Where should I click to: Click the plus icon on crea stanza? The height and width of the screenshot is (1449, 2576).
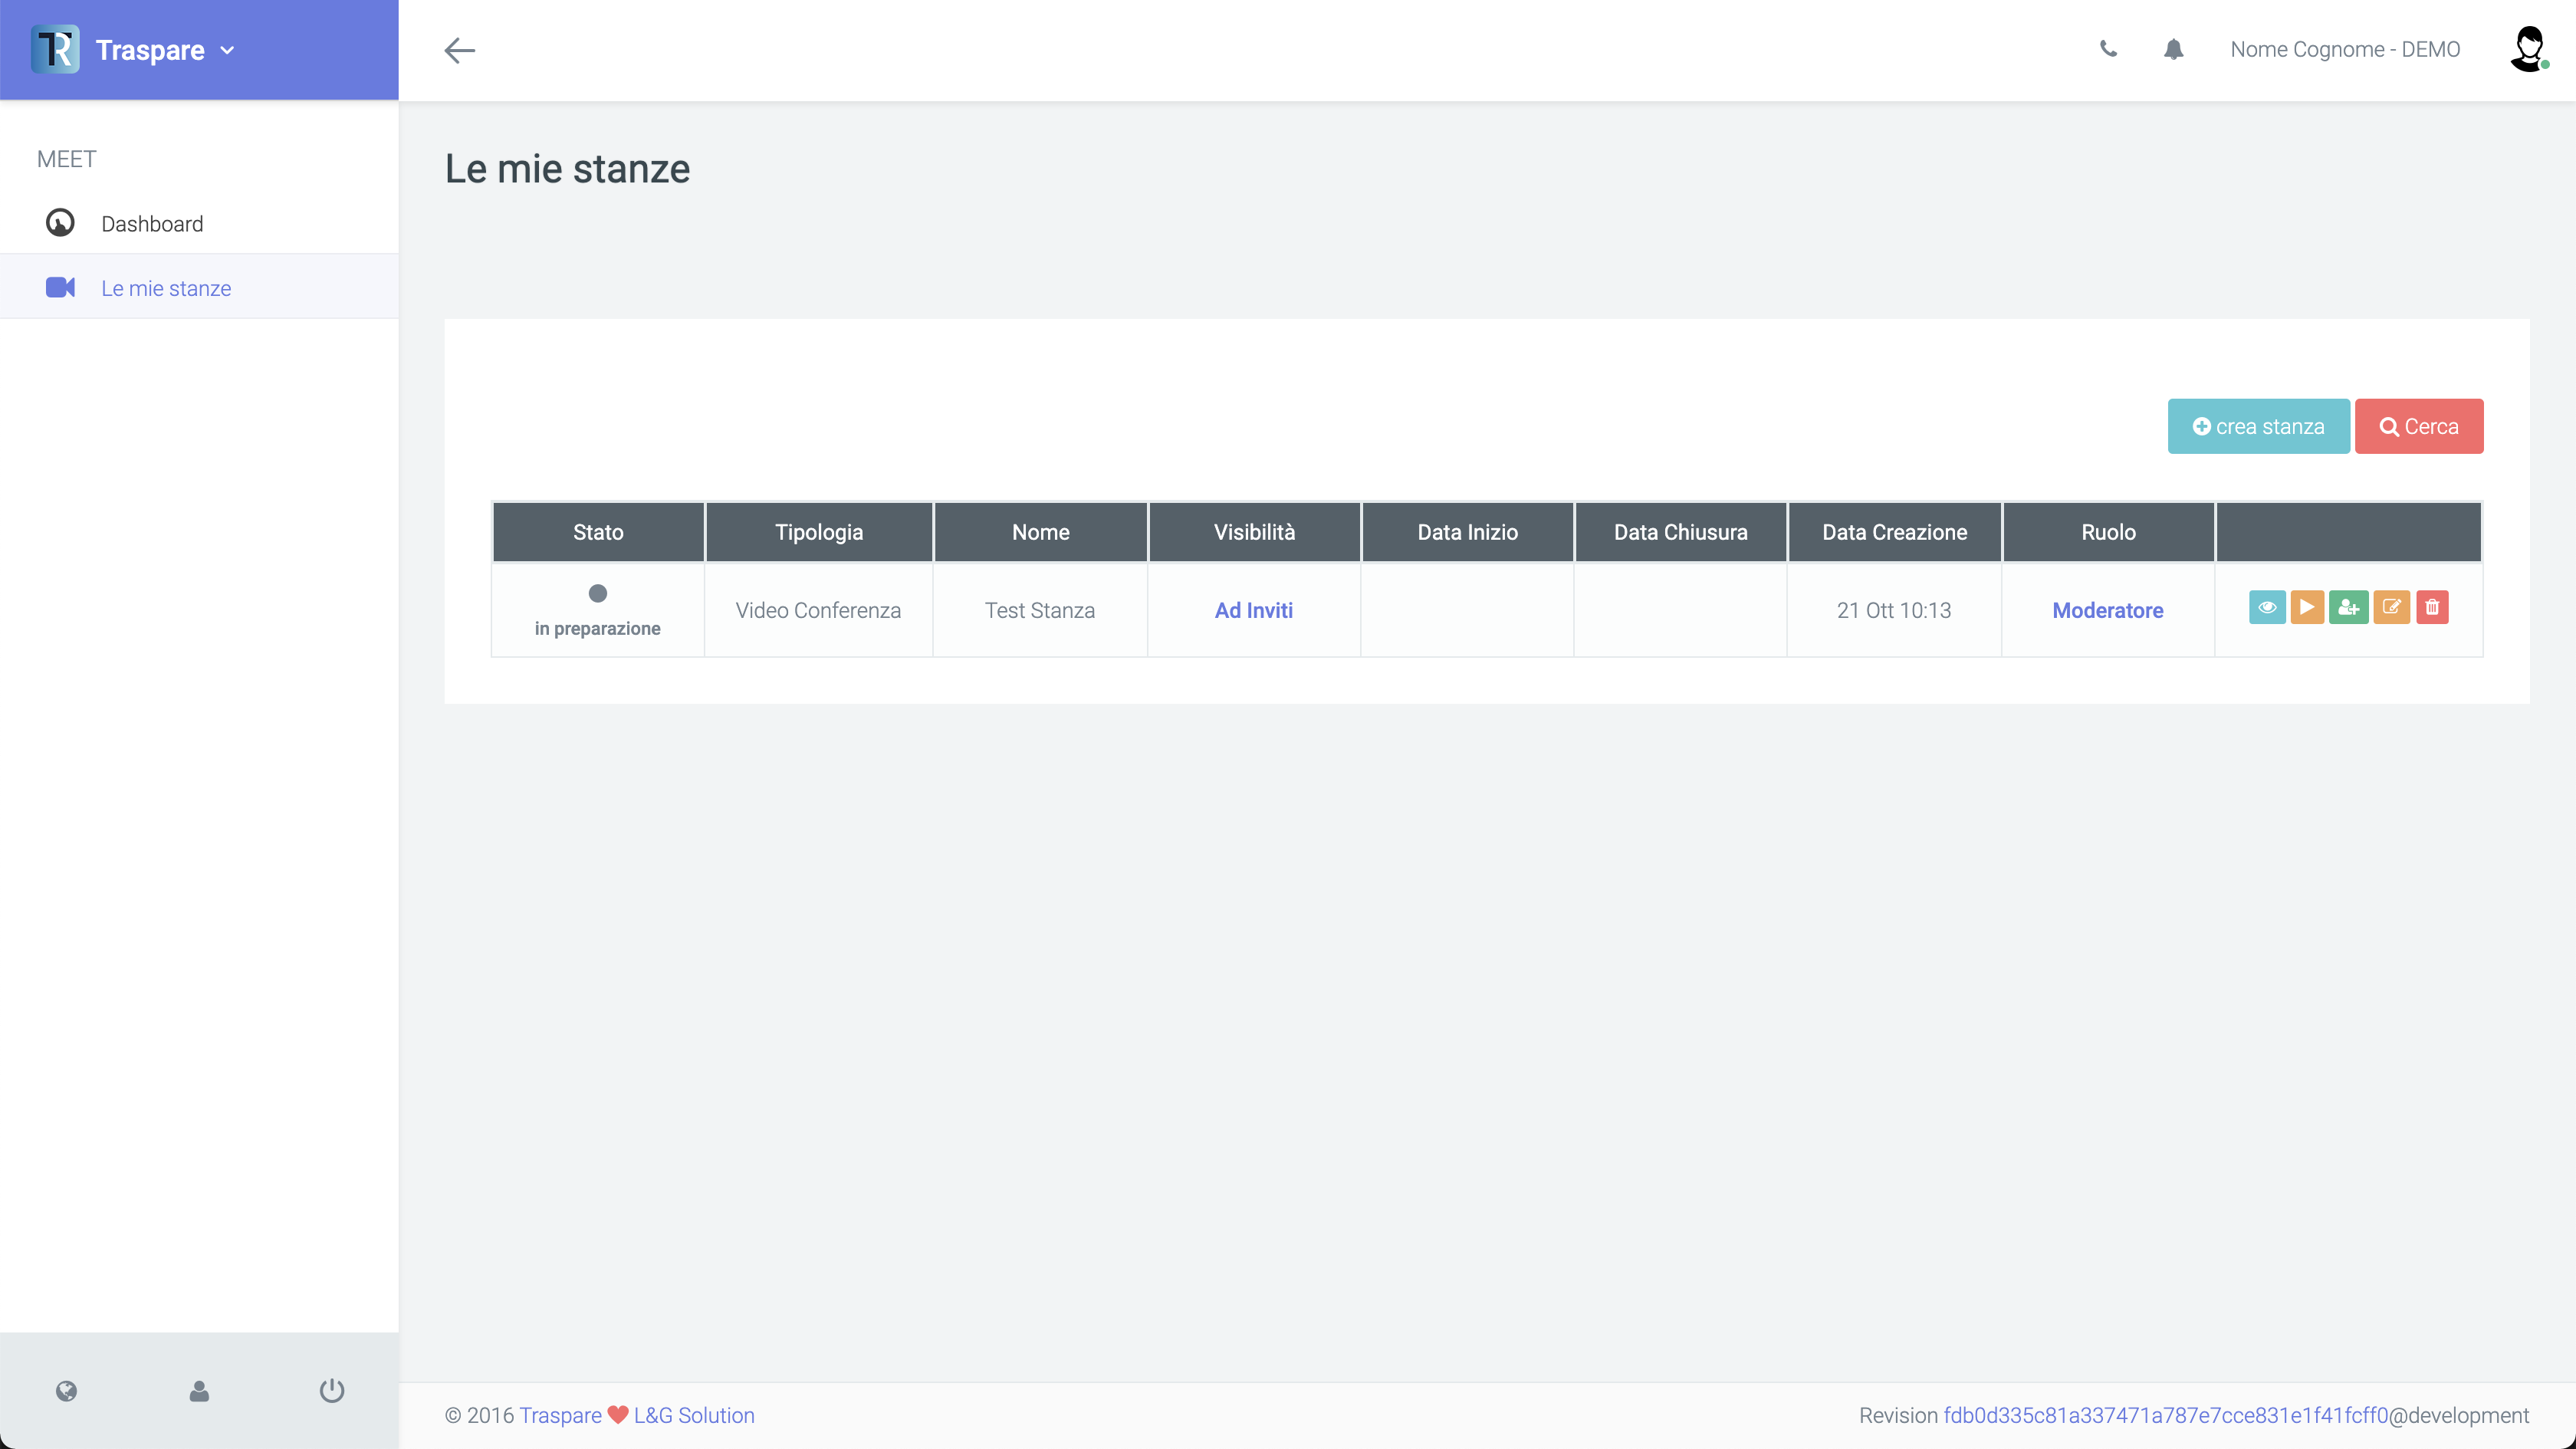(x=2201, y=426)
